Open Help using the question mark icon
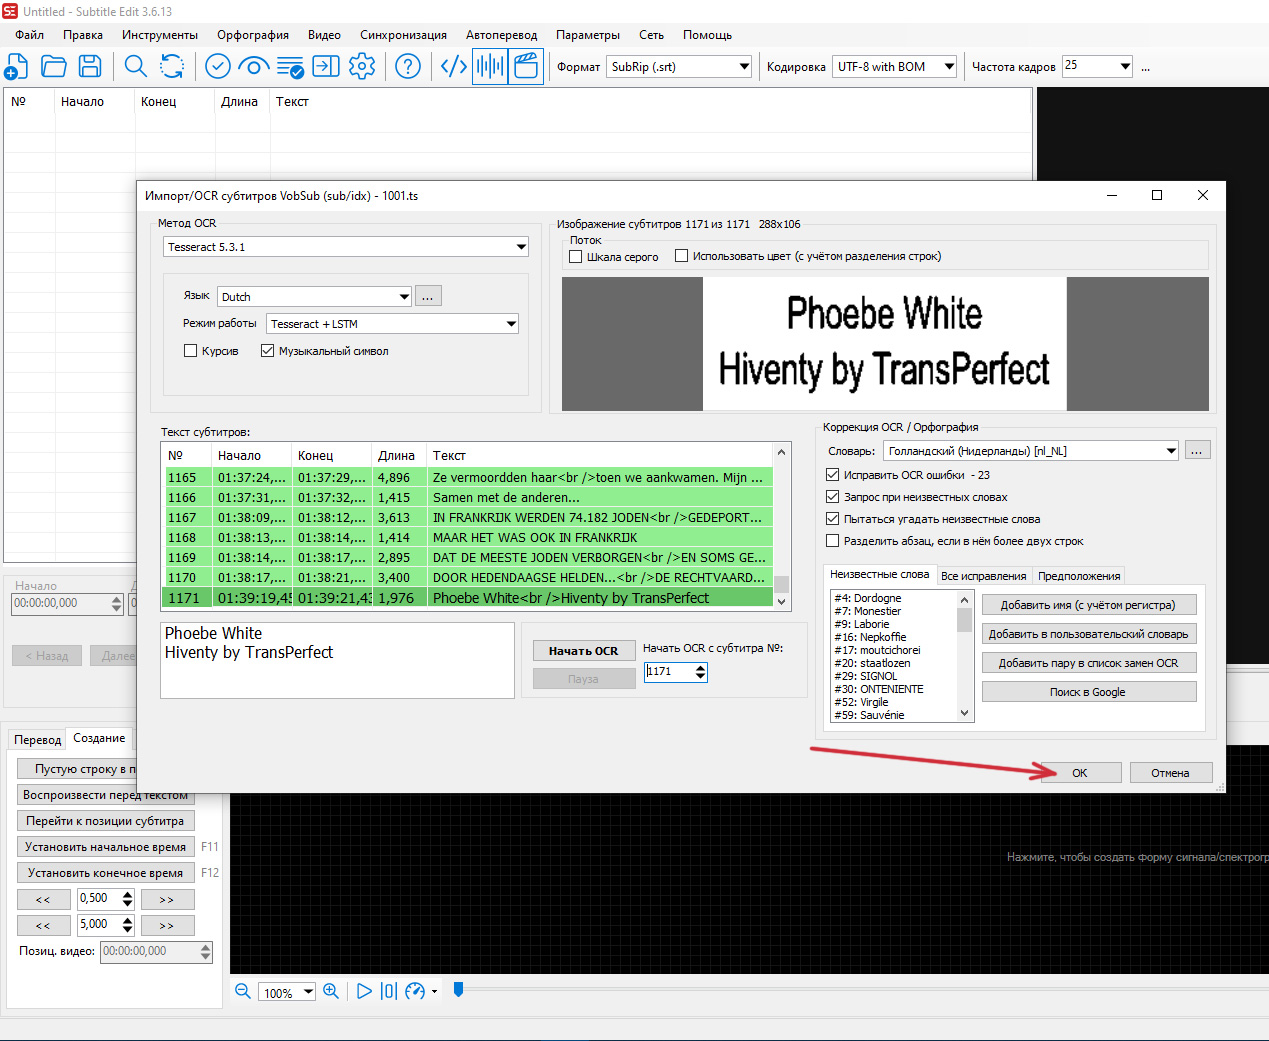This screenshot has height=1041, width=1269. click(x=407, y=66)
